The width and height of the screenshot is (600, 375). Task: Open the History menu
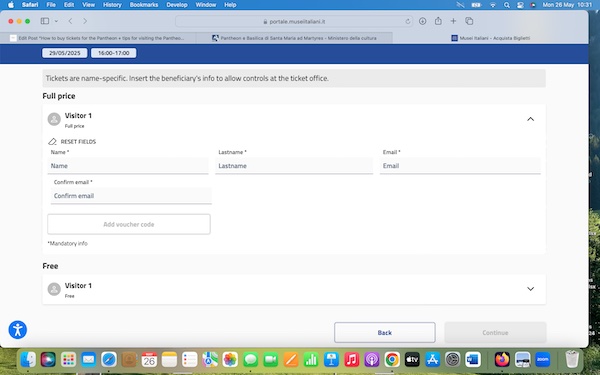pos(112,5)
